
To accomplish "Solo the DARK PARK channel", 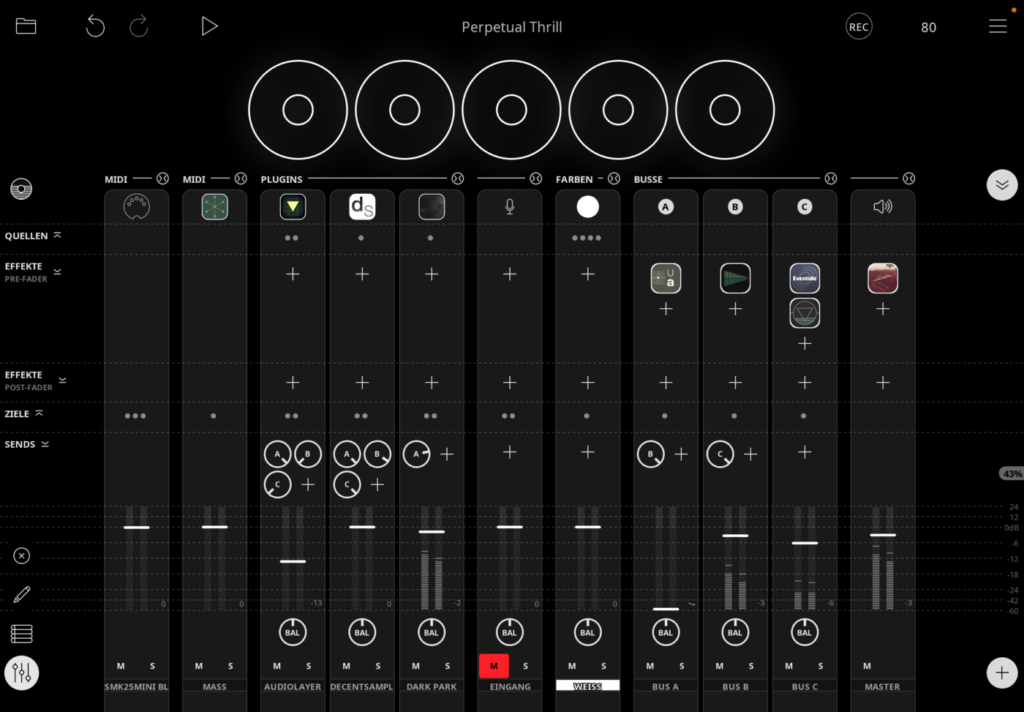I will pos(446,666).
